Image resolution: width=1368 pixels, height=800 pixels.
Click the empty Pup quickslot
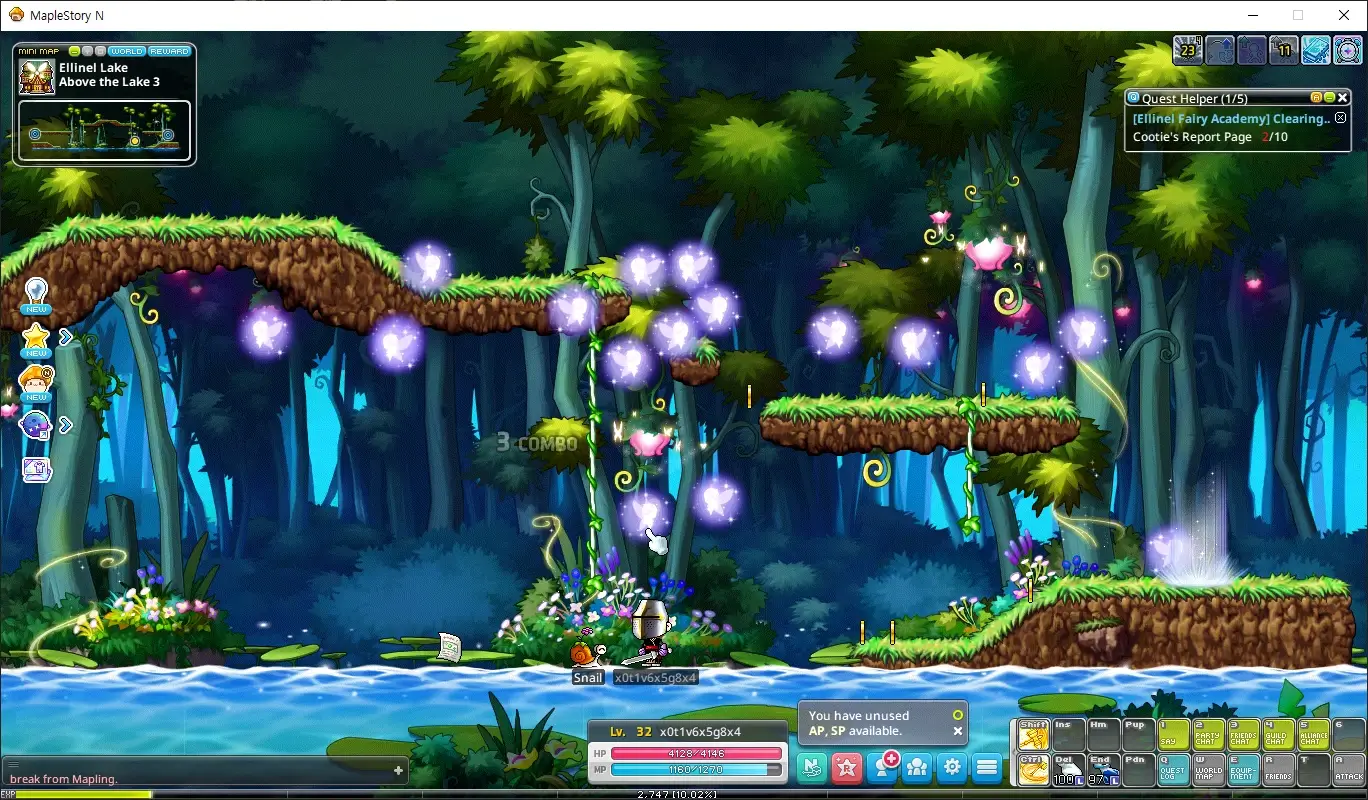point(1139,735)
